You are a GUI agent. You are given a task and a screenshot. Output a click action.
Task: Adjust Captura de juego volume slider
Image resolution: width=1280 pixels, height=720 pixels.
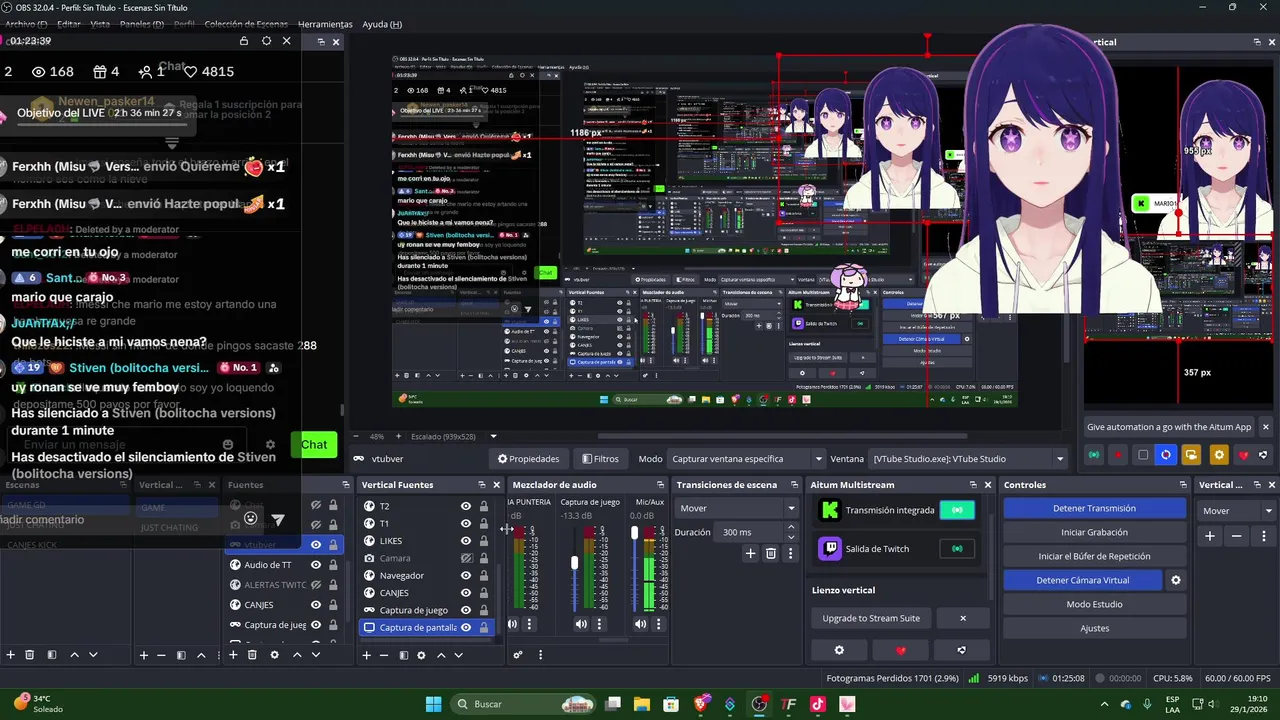click(x=574, y=563)
